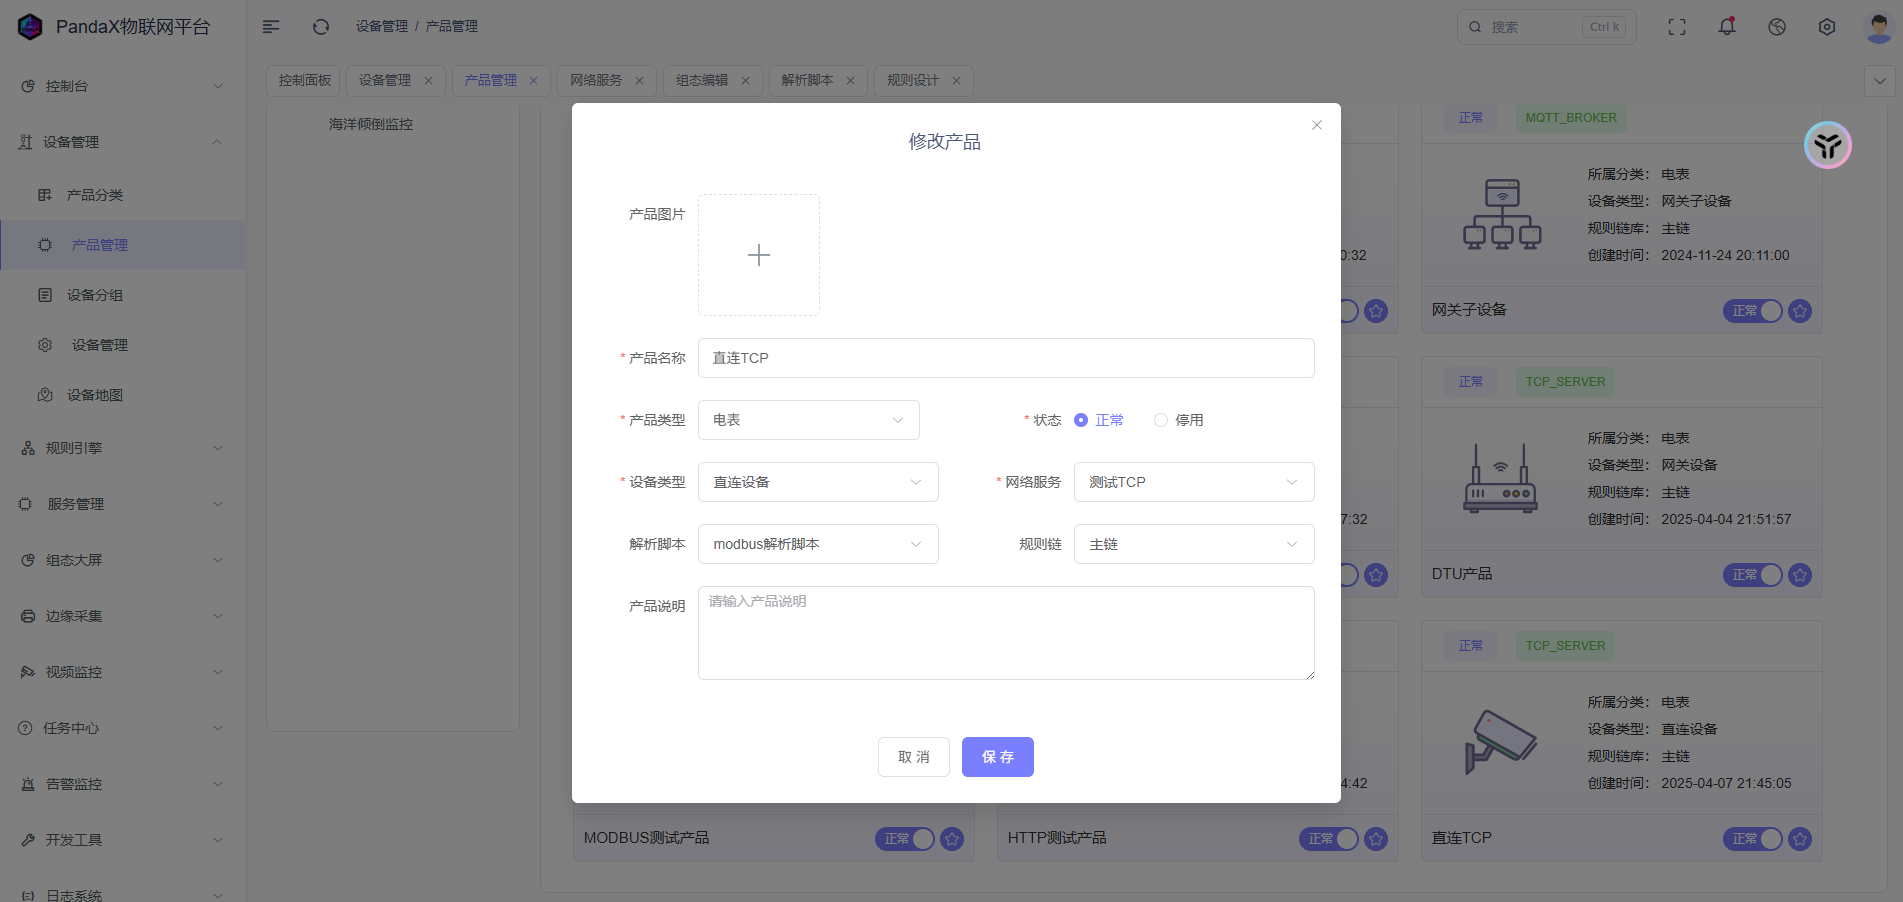Expand the 解析脚本 dropdown
1903x902 pixels.
coord(817,544)
